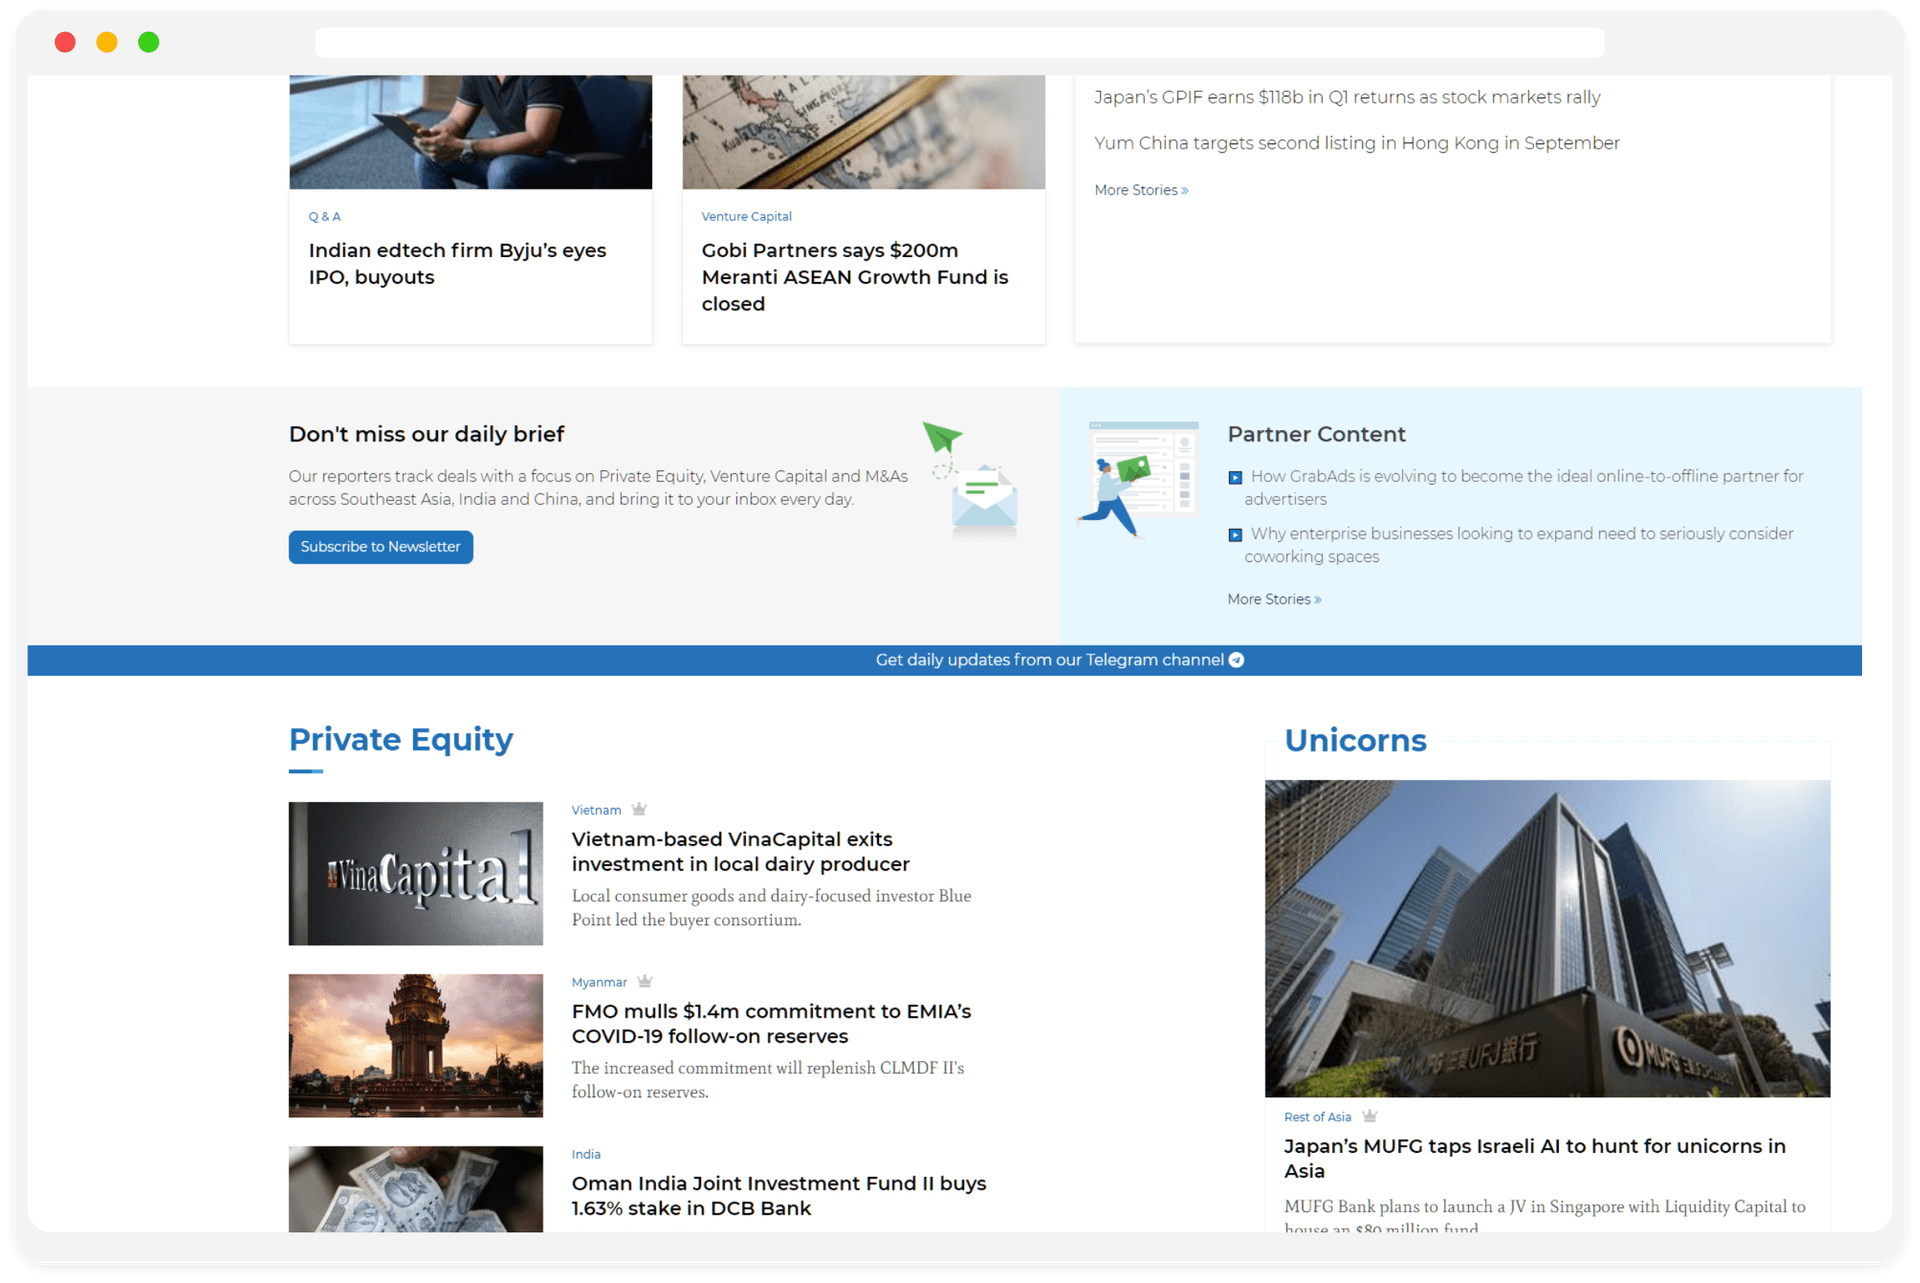Click the paper plane newsletter illustration
Viewport: 1920px width, 1283px height.
tap(972, 480)
